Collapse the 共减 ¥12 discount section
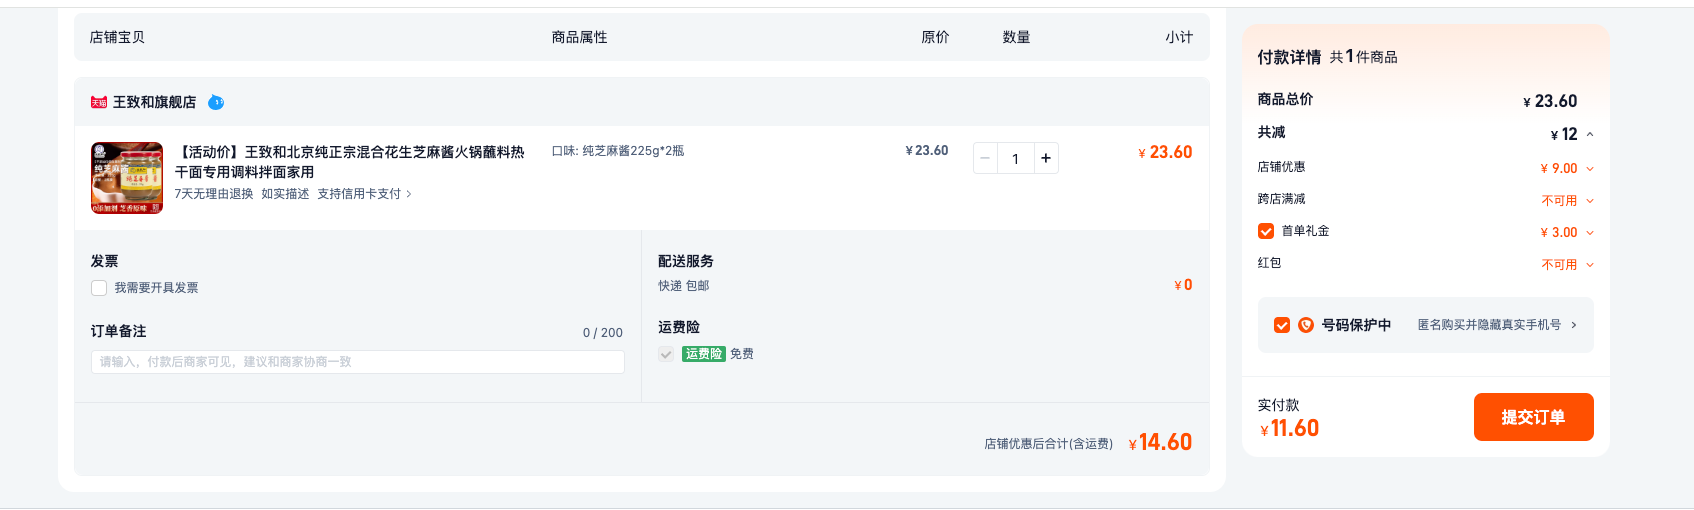 (x=1590, y=134)
